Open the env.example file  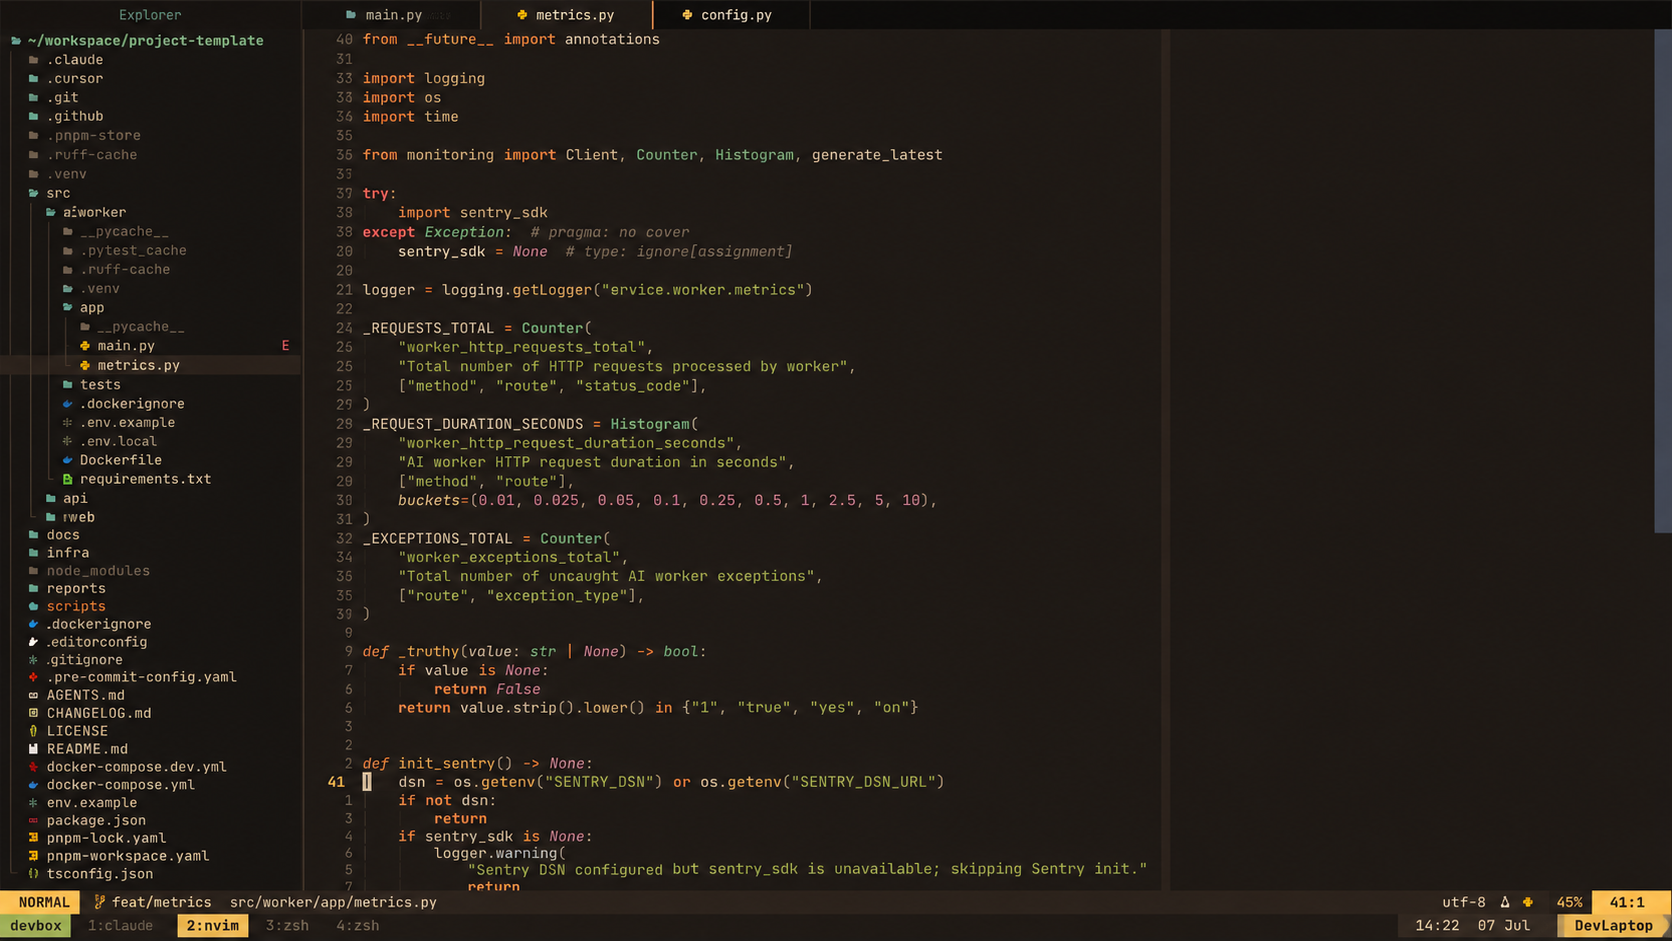pyautogui.click(x=92, y=803)
